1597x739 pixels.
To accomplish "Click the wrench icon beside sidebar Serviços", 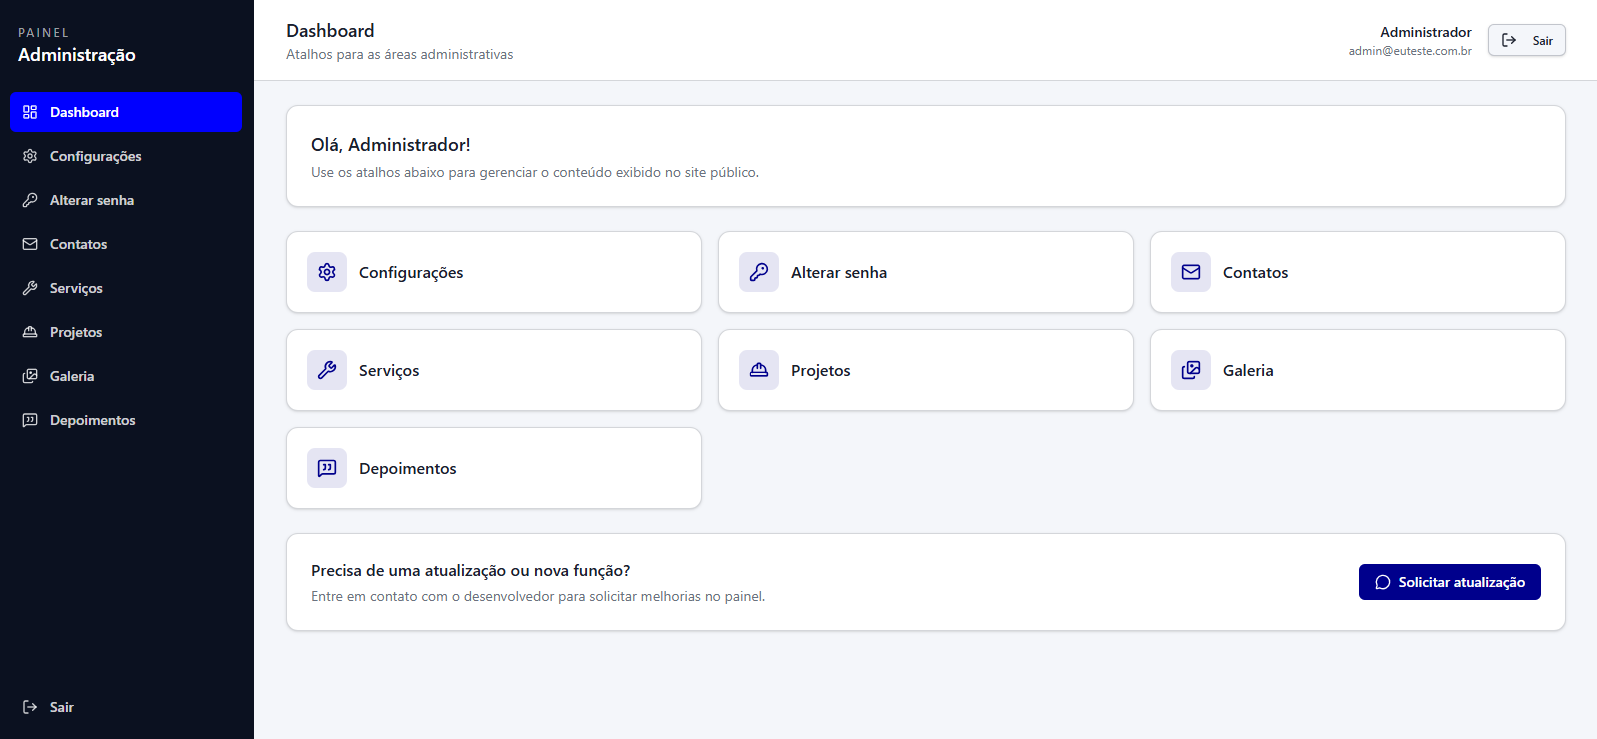I will tap(30, 288).
